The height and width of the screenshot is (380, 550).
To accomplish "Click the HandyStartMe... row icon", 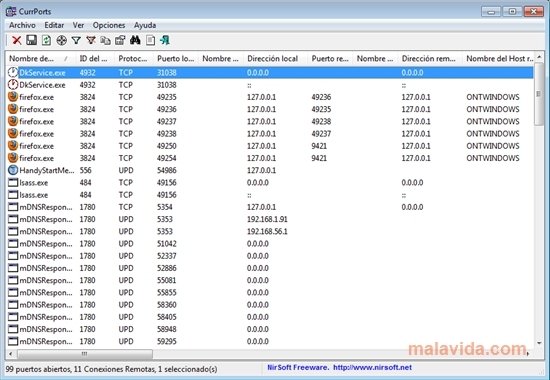I will coord(13,170).
